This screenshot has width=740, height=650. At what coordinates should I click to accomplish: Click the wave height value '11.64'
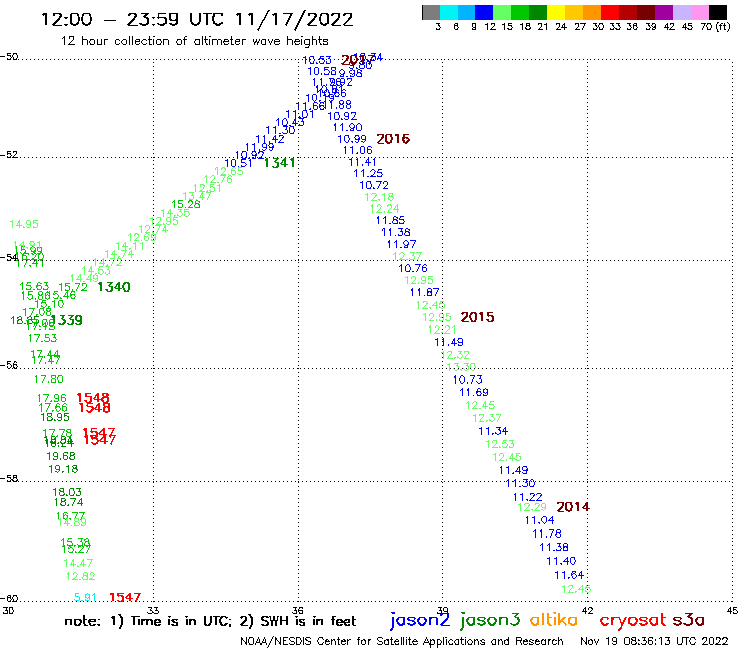[569, 575]
